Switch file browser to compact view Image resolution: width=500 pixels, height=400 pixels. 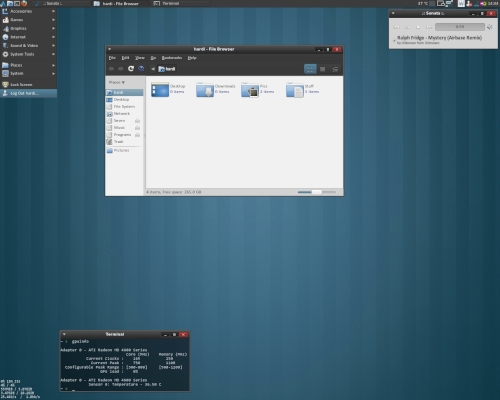point(335,69)
